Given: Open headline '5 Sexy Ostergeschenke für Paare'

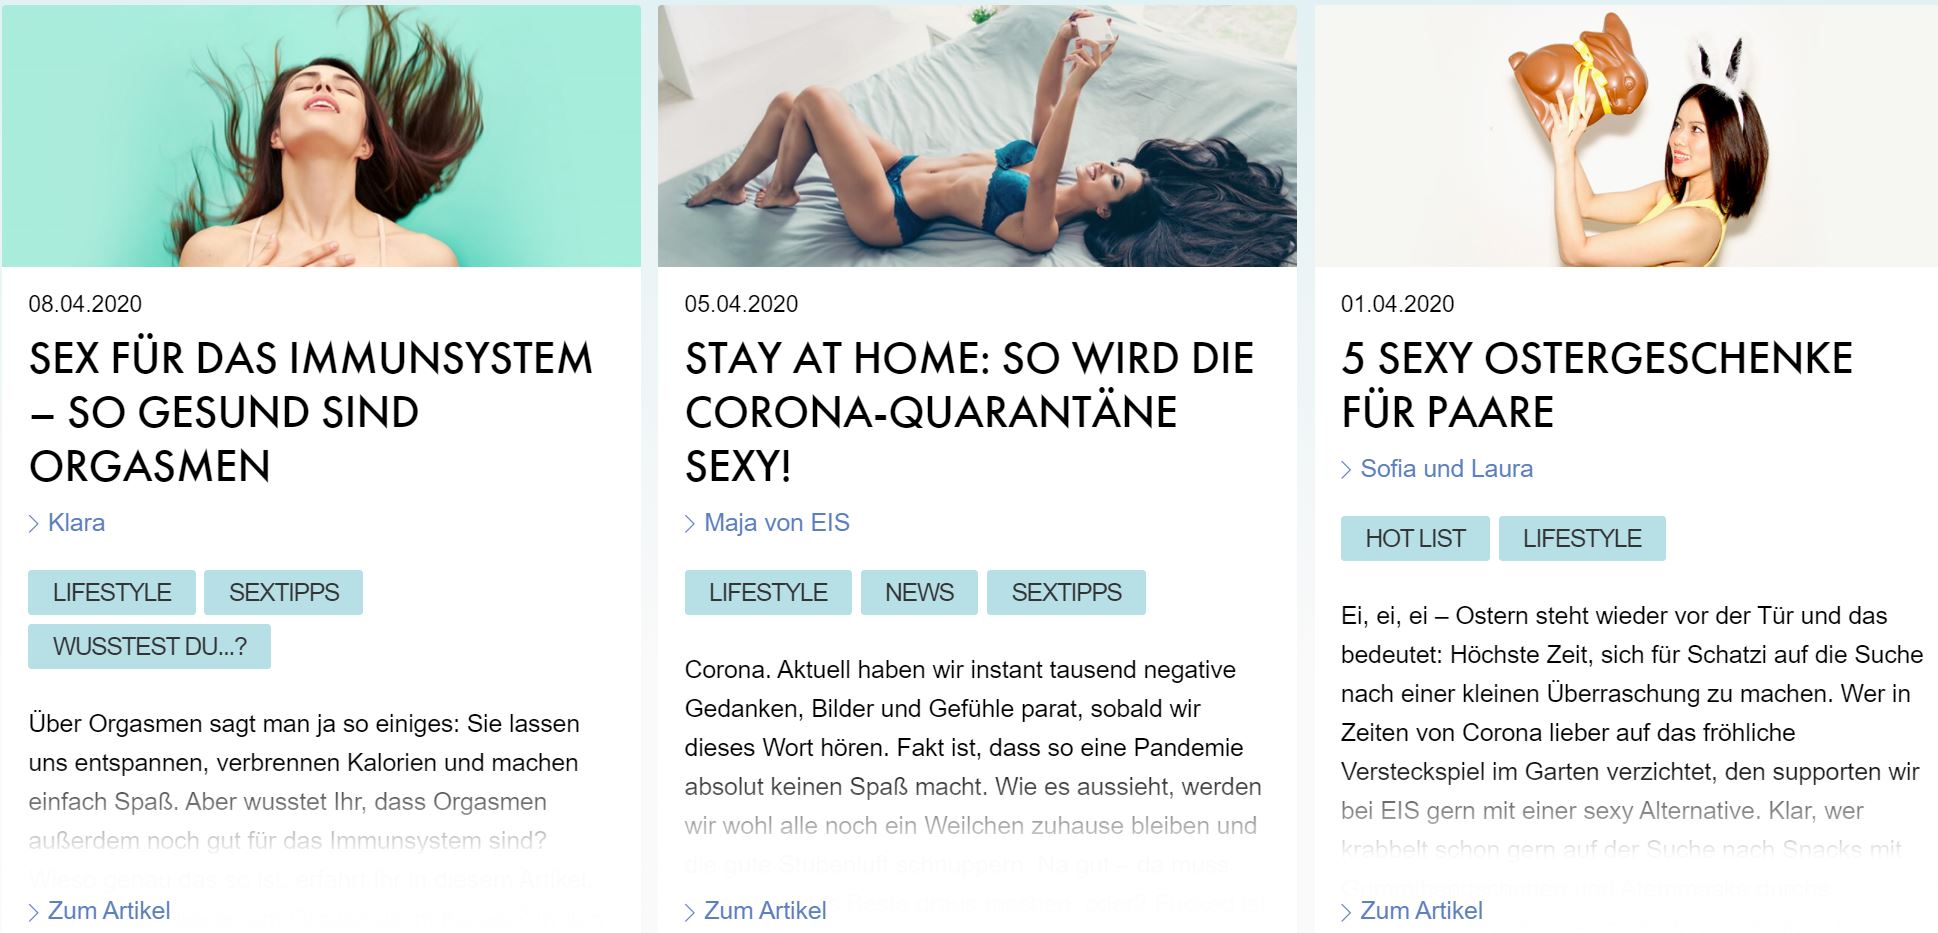Looking at the screenshot, I should [x=1597, y=385].
